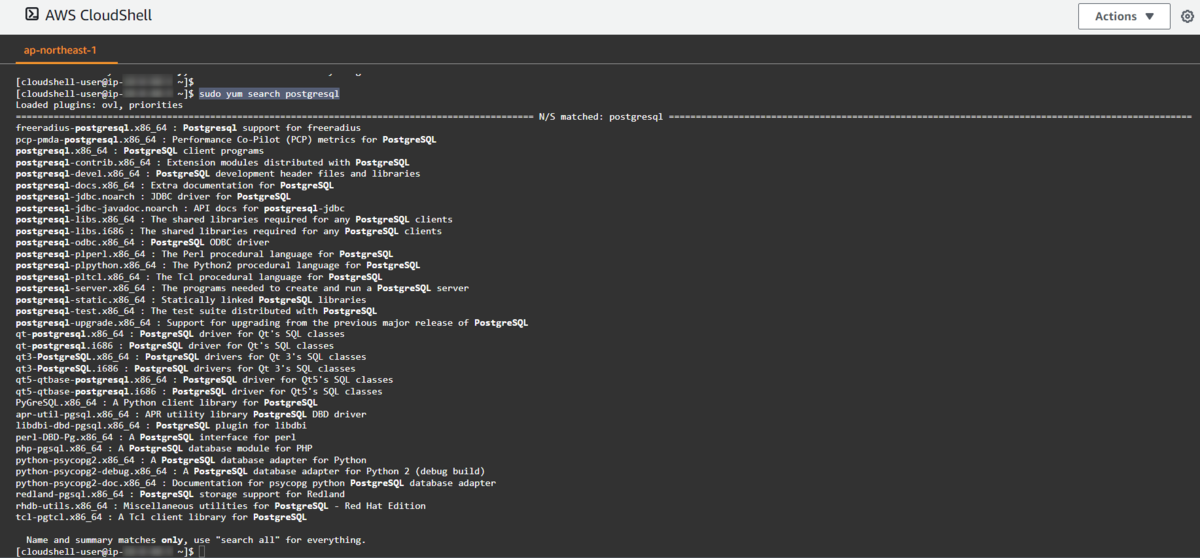The width and height of the screenshot is (1200, 558).
Task: Click 'postgresql-plpython.x86_64' package line
Action: tap(218, 265)
